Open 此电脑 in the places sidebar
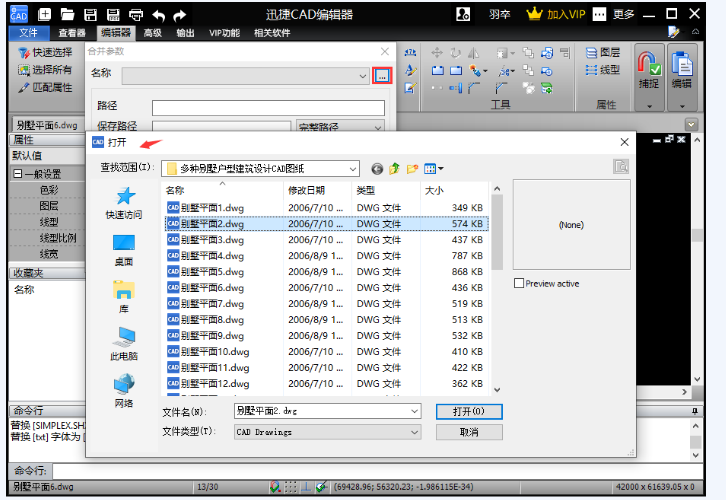 pyautogui.click(x=124, y=344)
